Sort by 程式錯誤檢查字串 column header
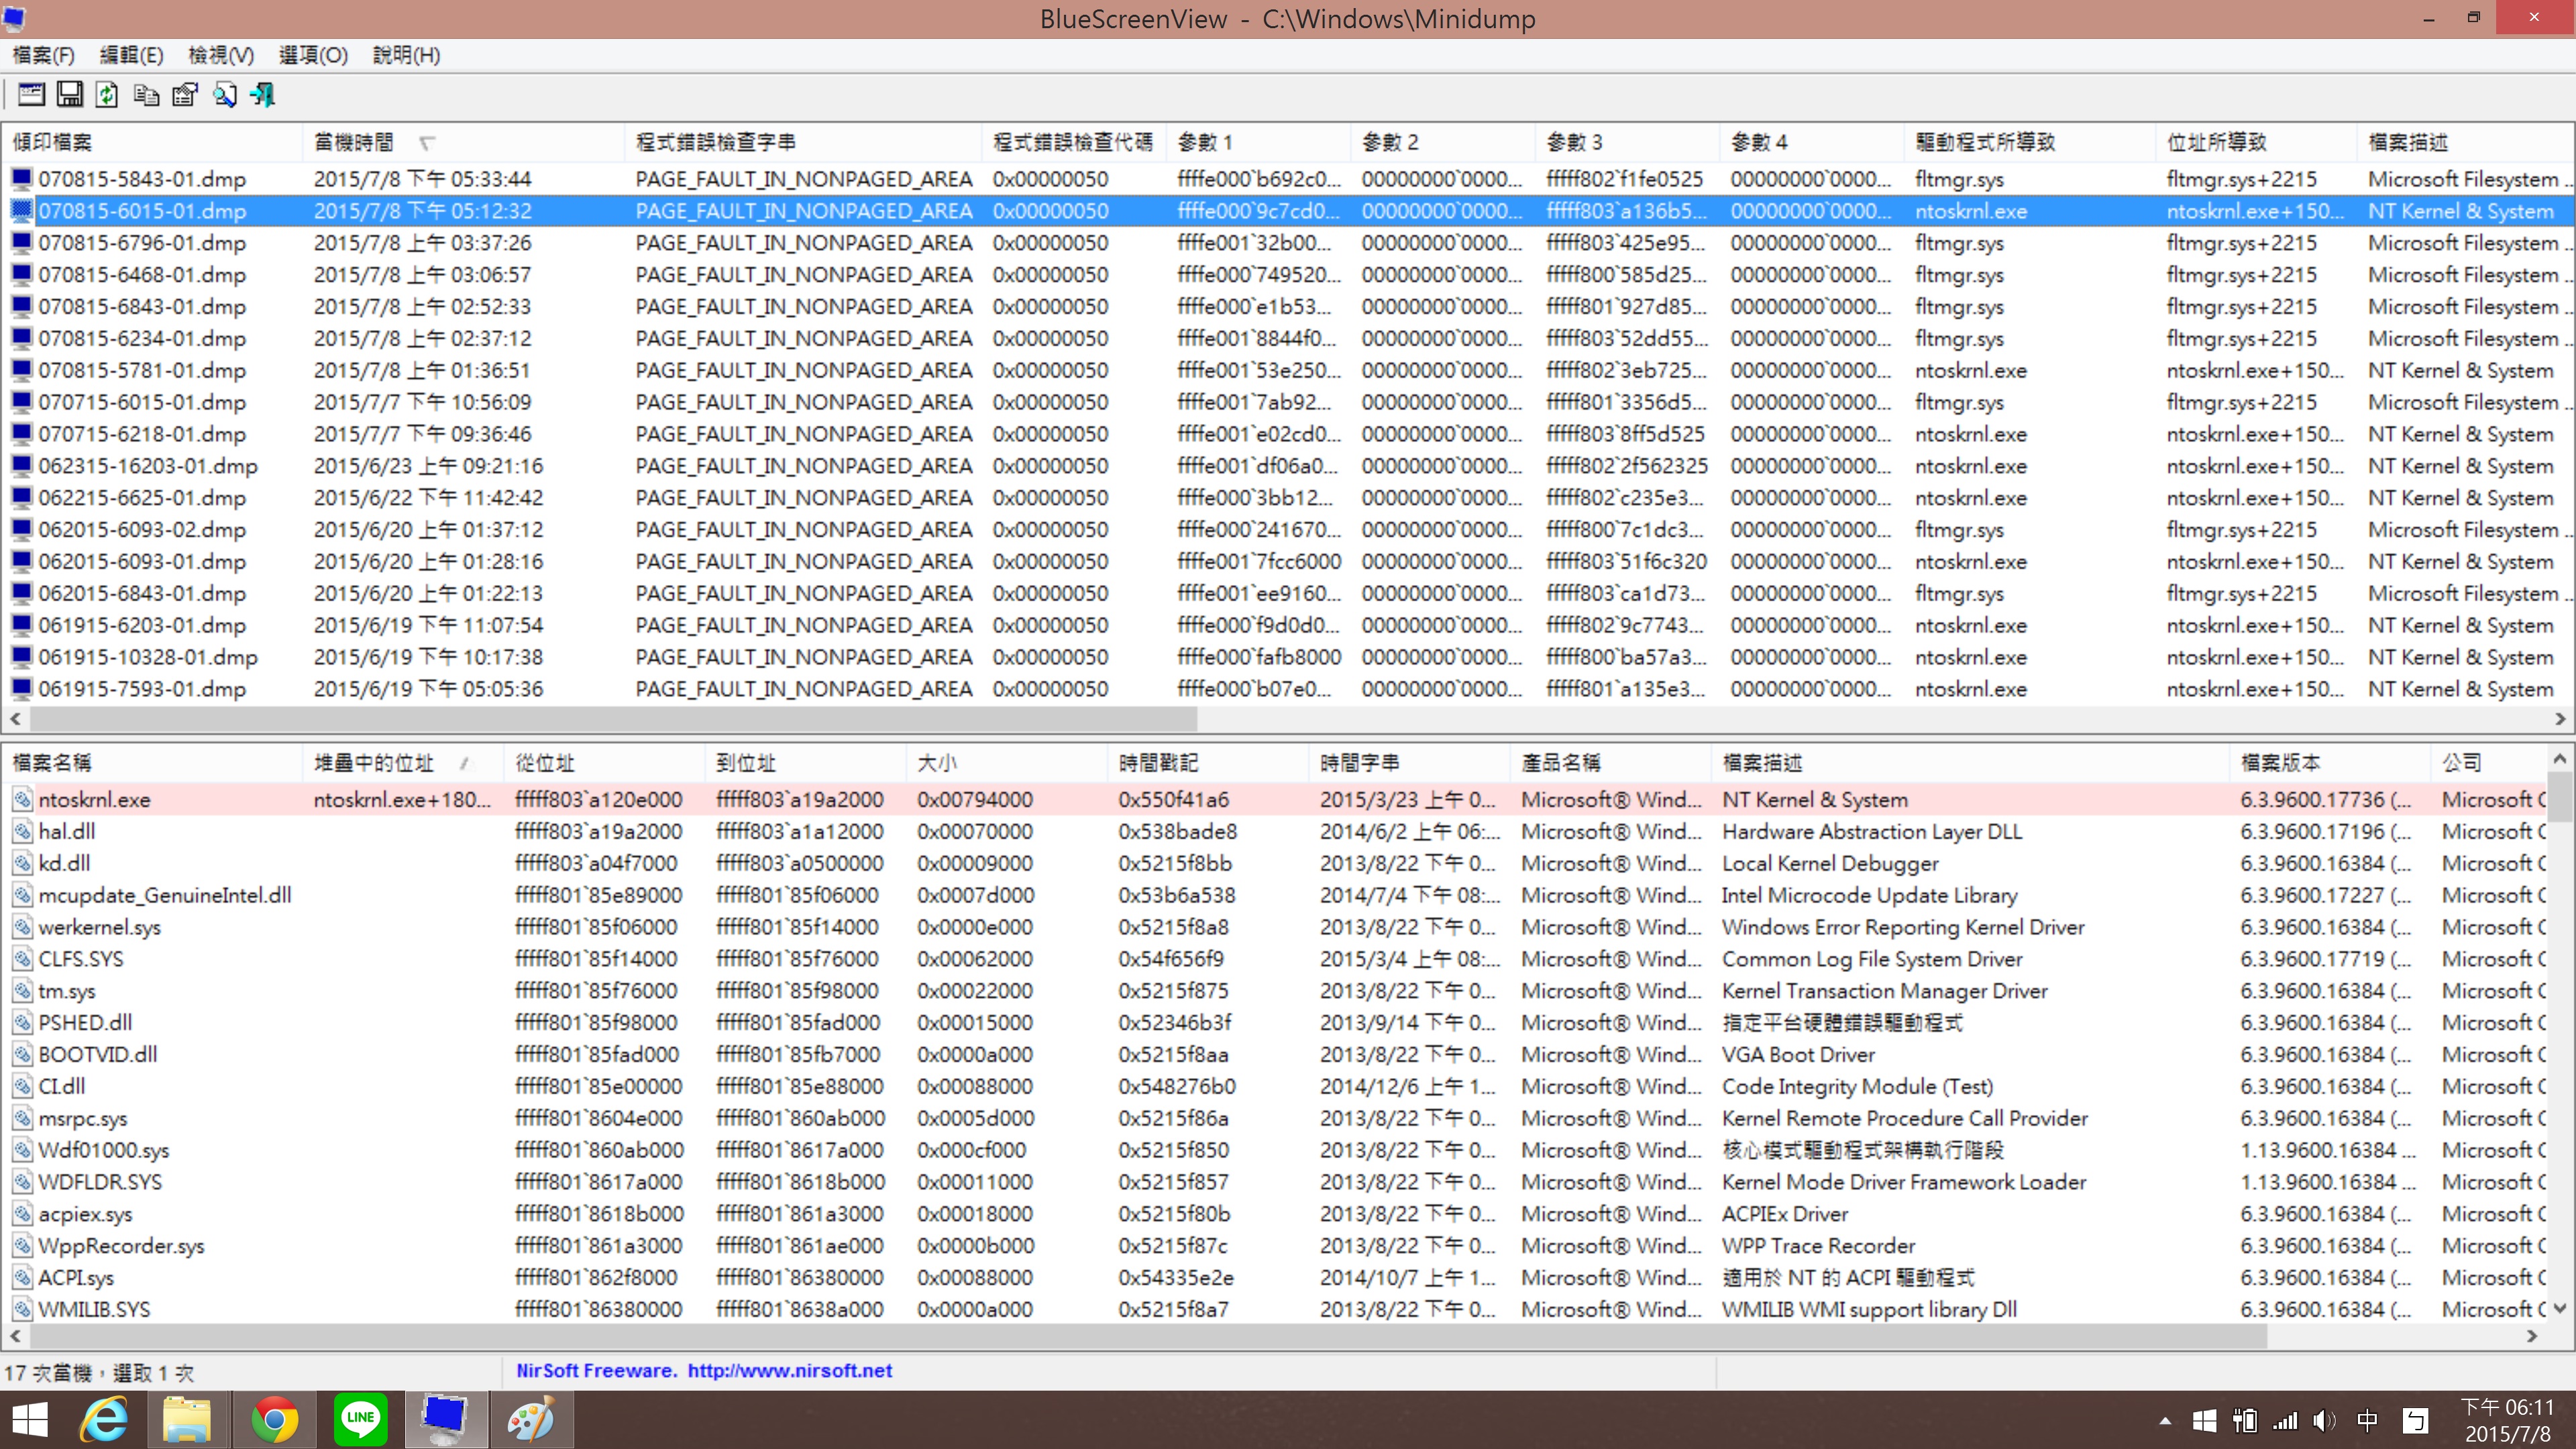Image resolution: width=2576 pixels, height=1449 pixels. [x=804, y=142]
